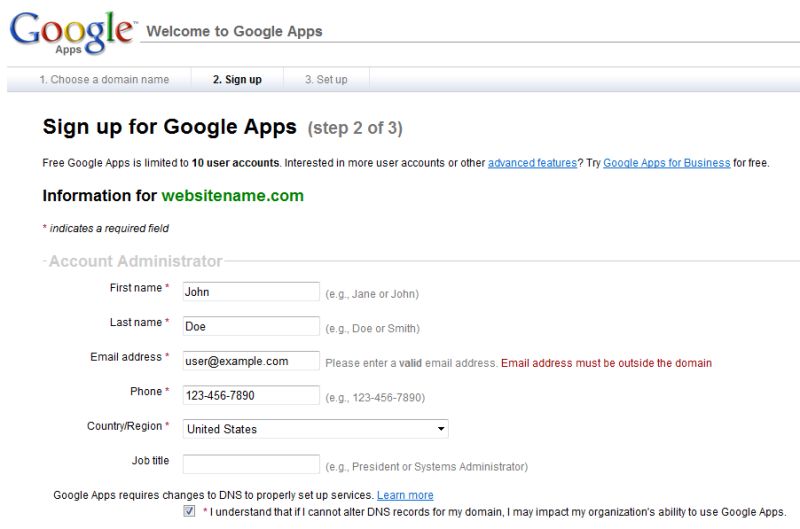Open the 'advanced features' link
This screenshot has width=800, height=529.
click(532, 163)
